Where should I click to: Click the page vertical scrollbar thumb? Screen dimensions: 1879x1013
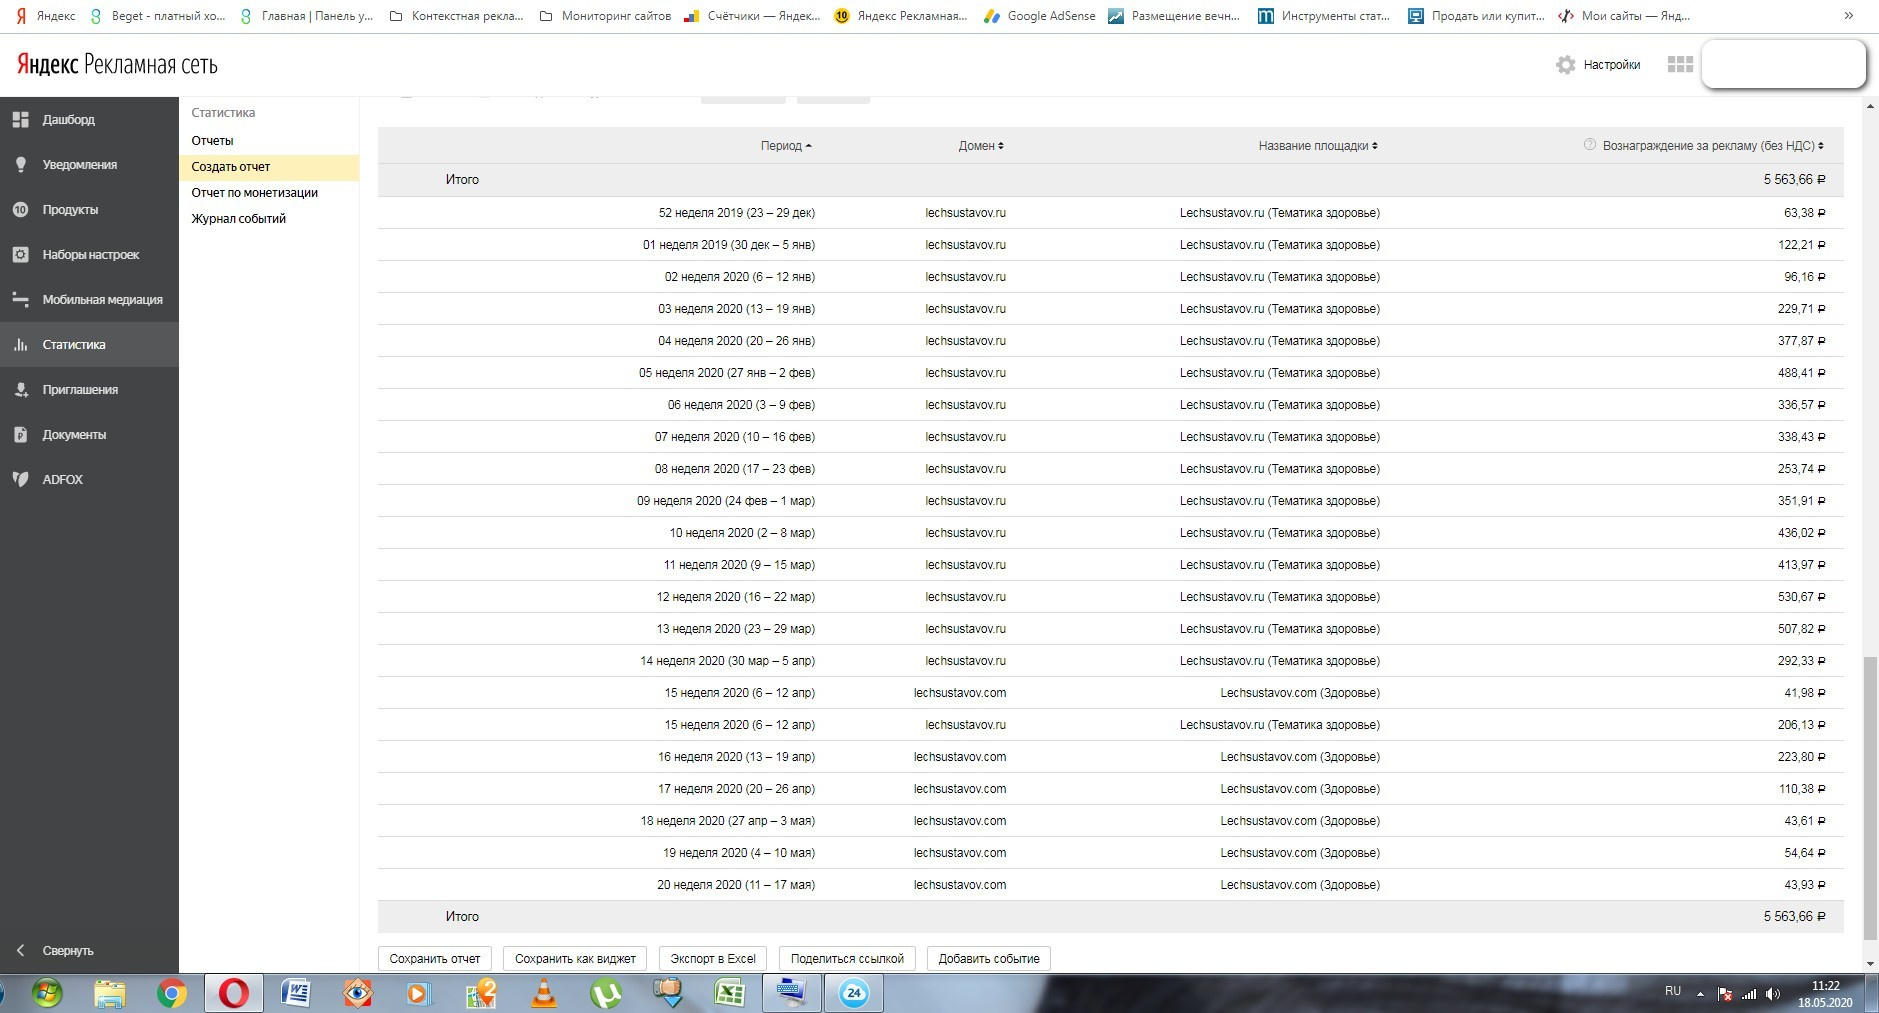(1870, 798)
